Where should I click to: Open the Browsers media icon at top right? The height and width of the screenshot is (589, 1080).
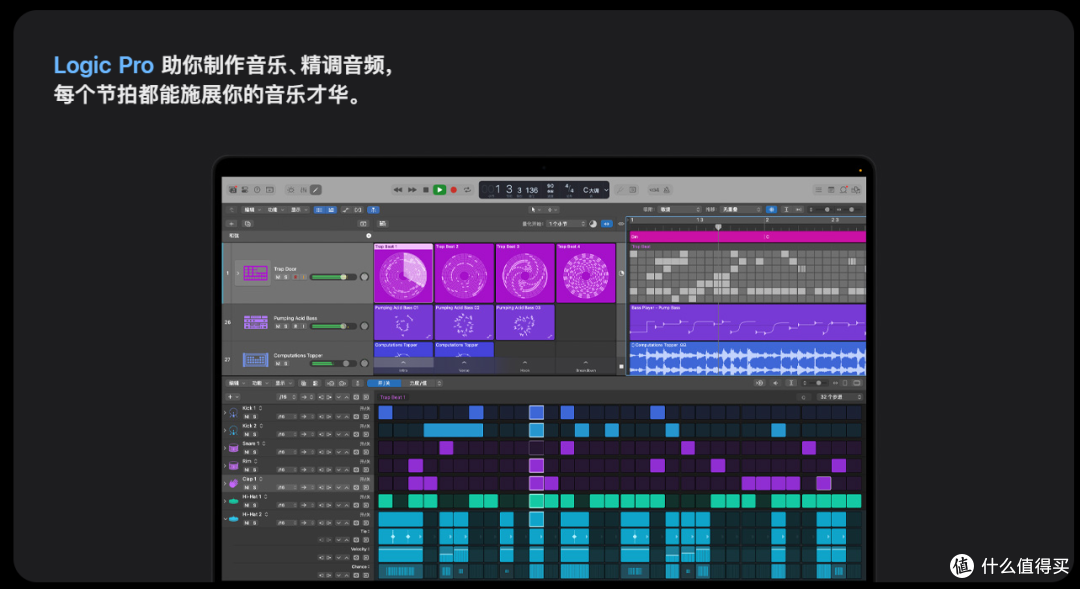pos(856,190)
